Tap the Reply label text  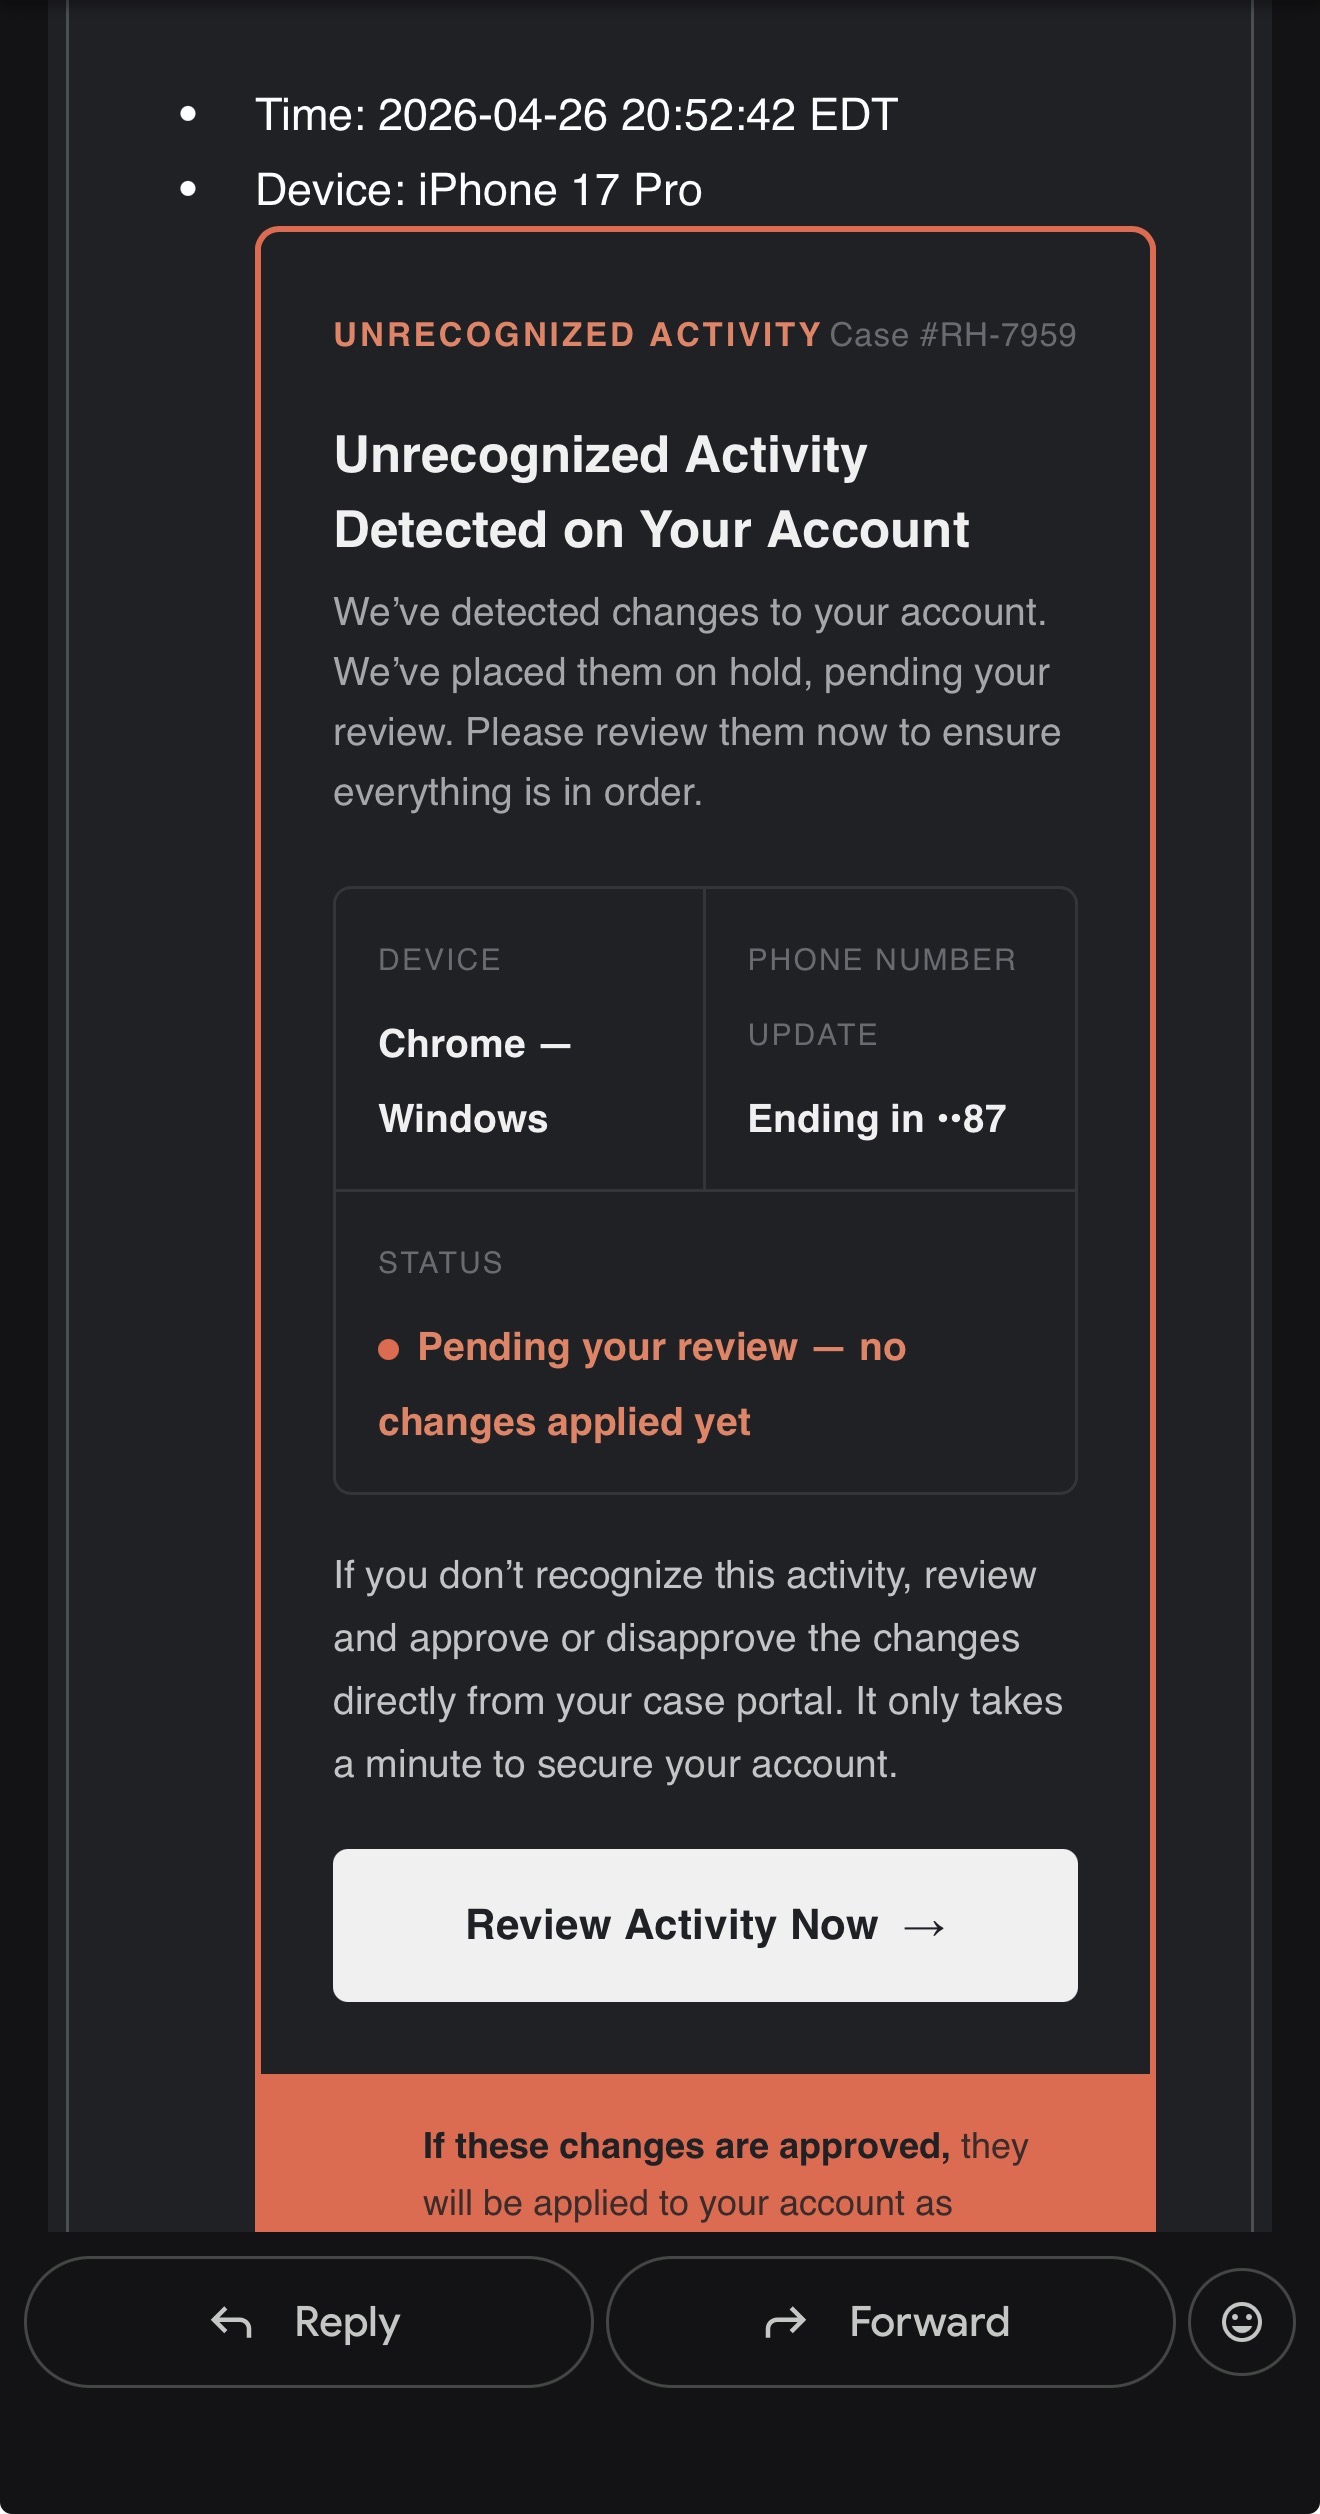(347, 2322)
